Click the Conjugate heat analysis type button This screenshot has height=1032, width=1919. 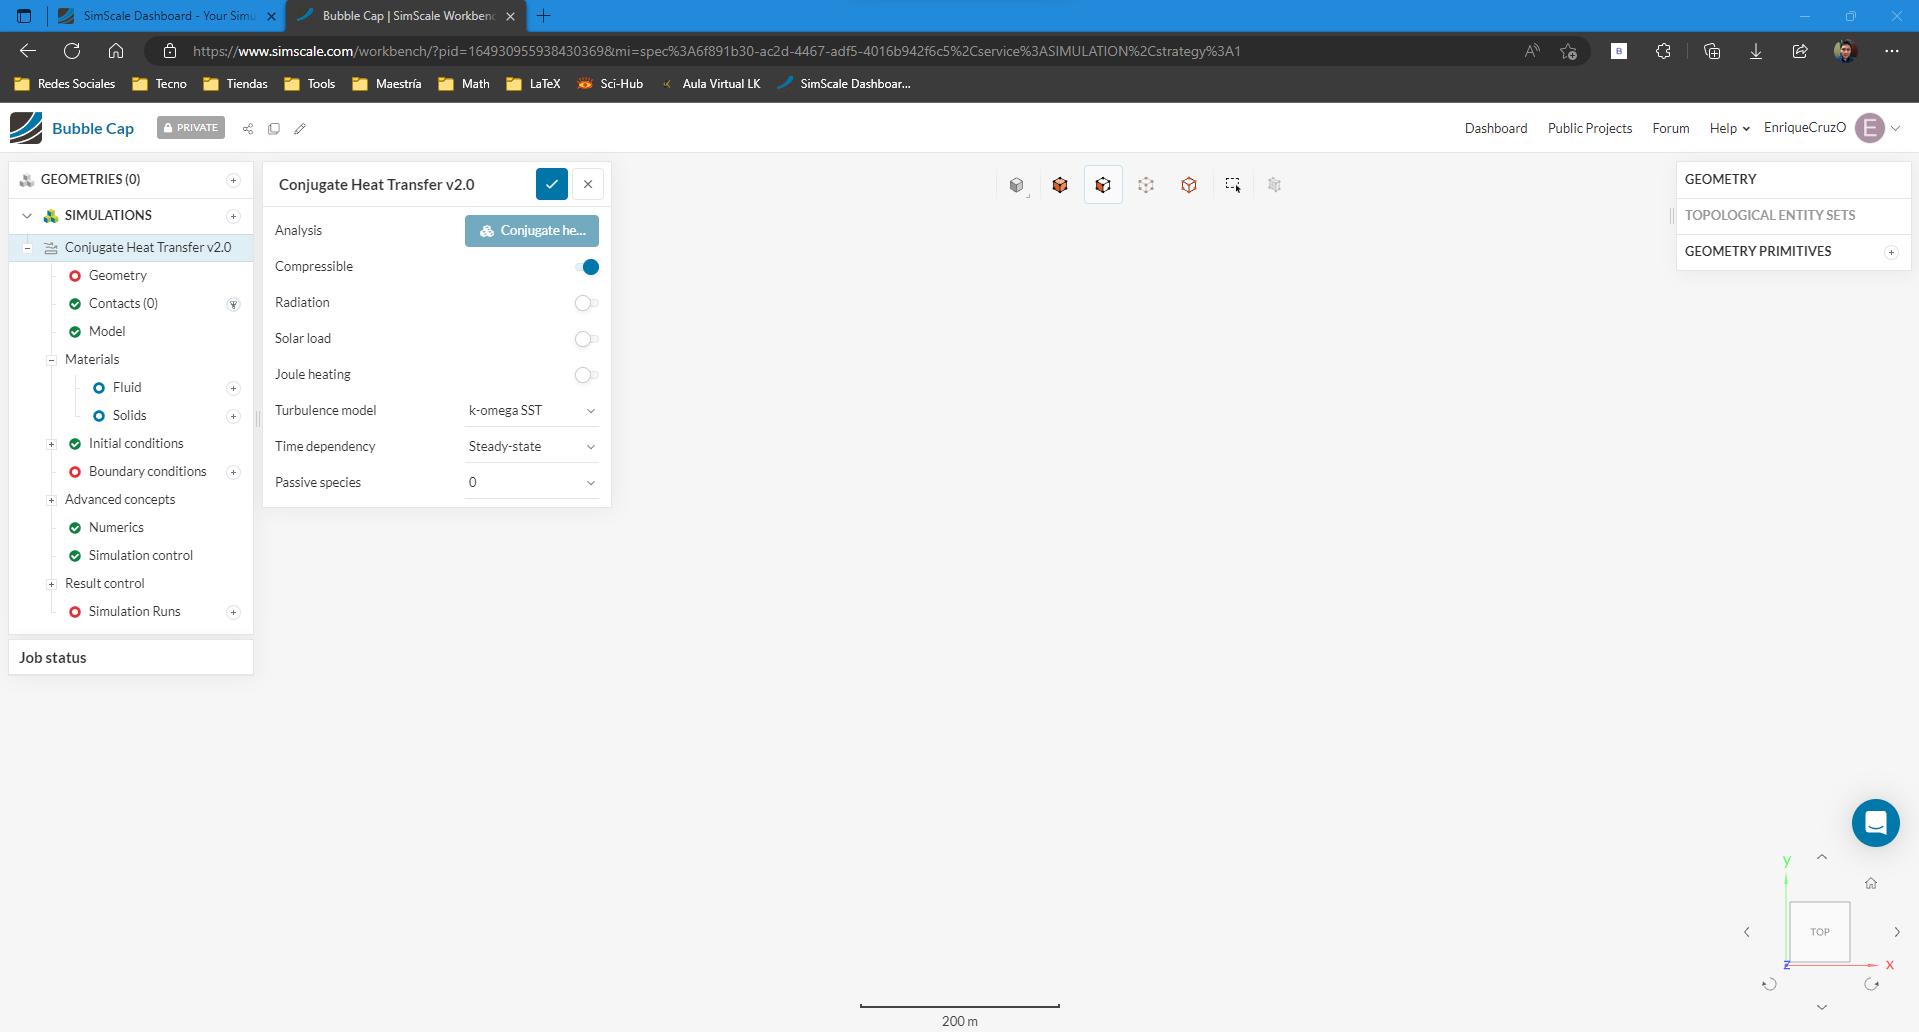[532, 231]
